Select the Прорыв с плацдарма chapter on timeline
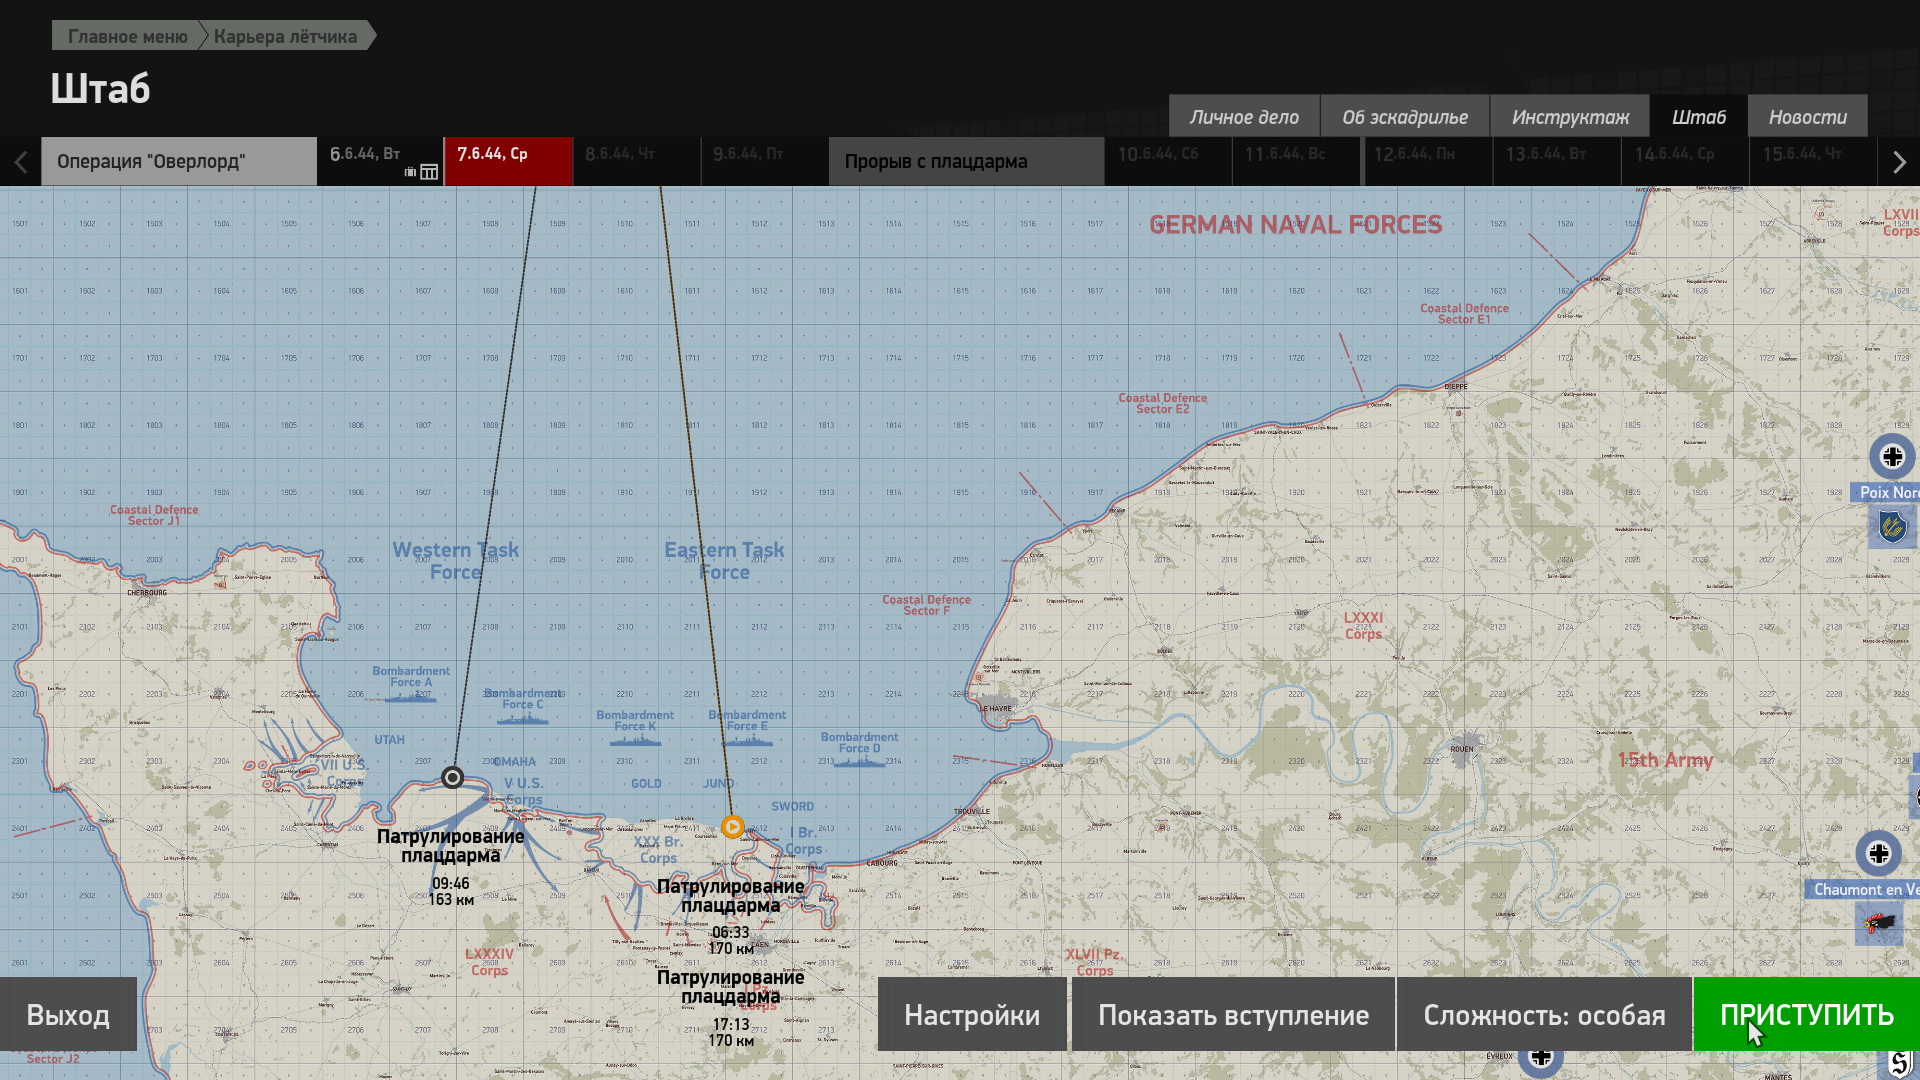This screenshot has width=1920, height=1080. point(966,162)
